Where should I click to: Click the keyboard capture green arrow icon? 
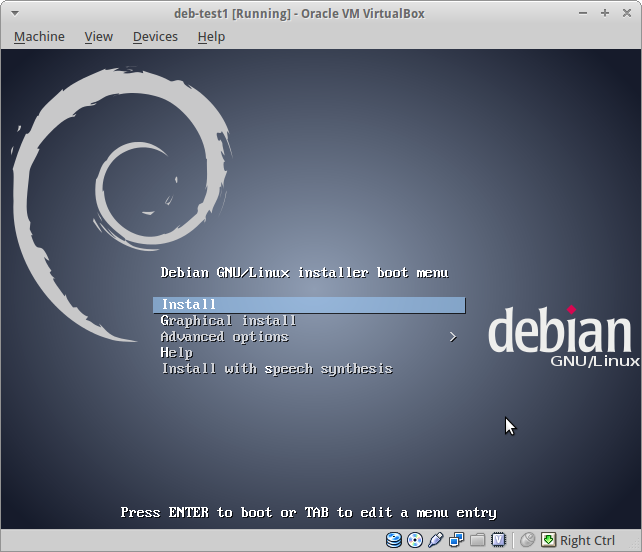(x=548, y=540)
